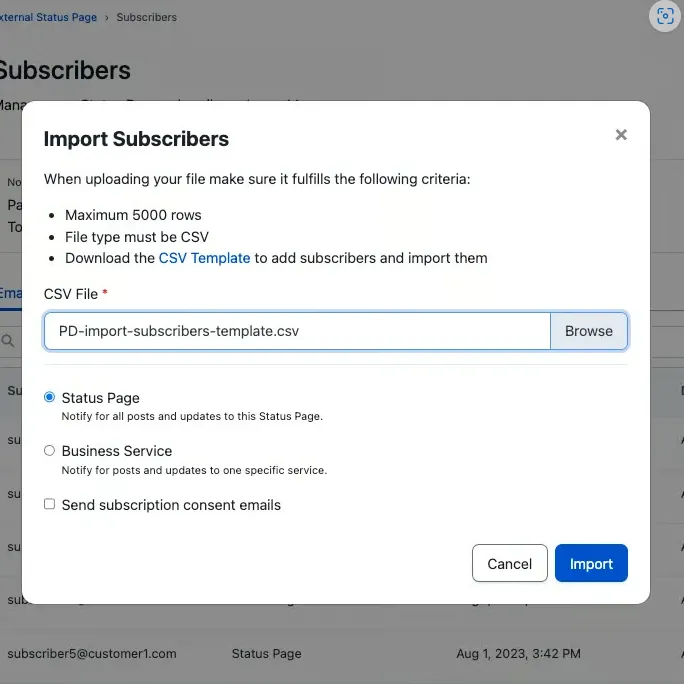Switch to the Email tab

[x=10, y=293]
